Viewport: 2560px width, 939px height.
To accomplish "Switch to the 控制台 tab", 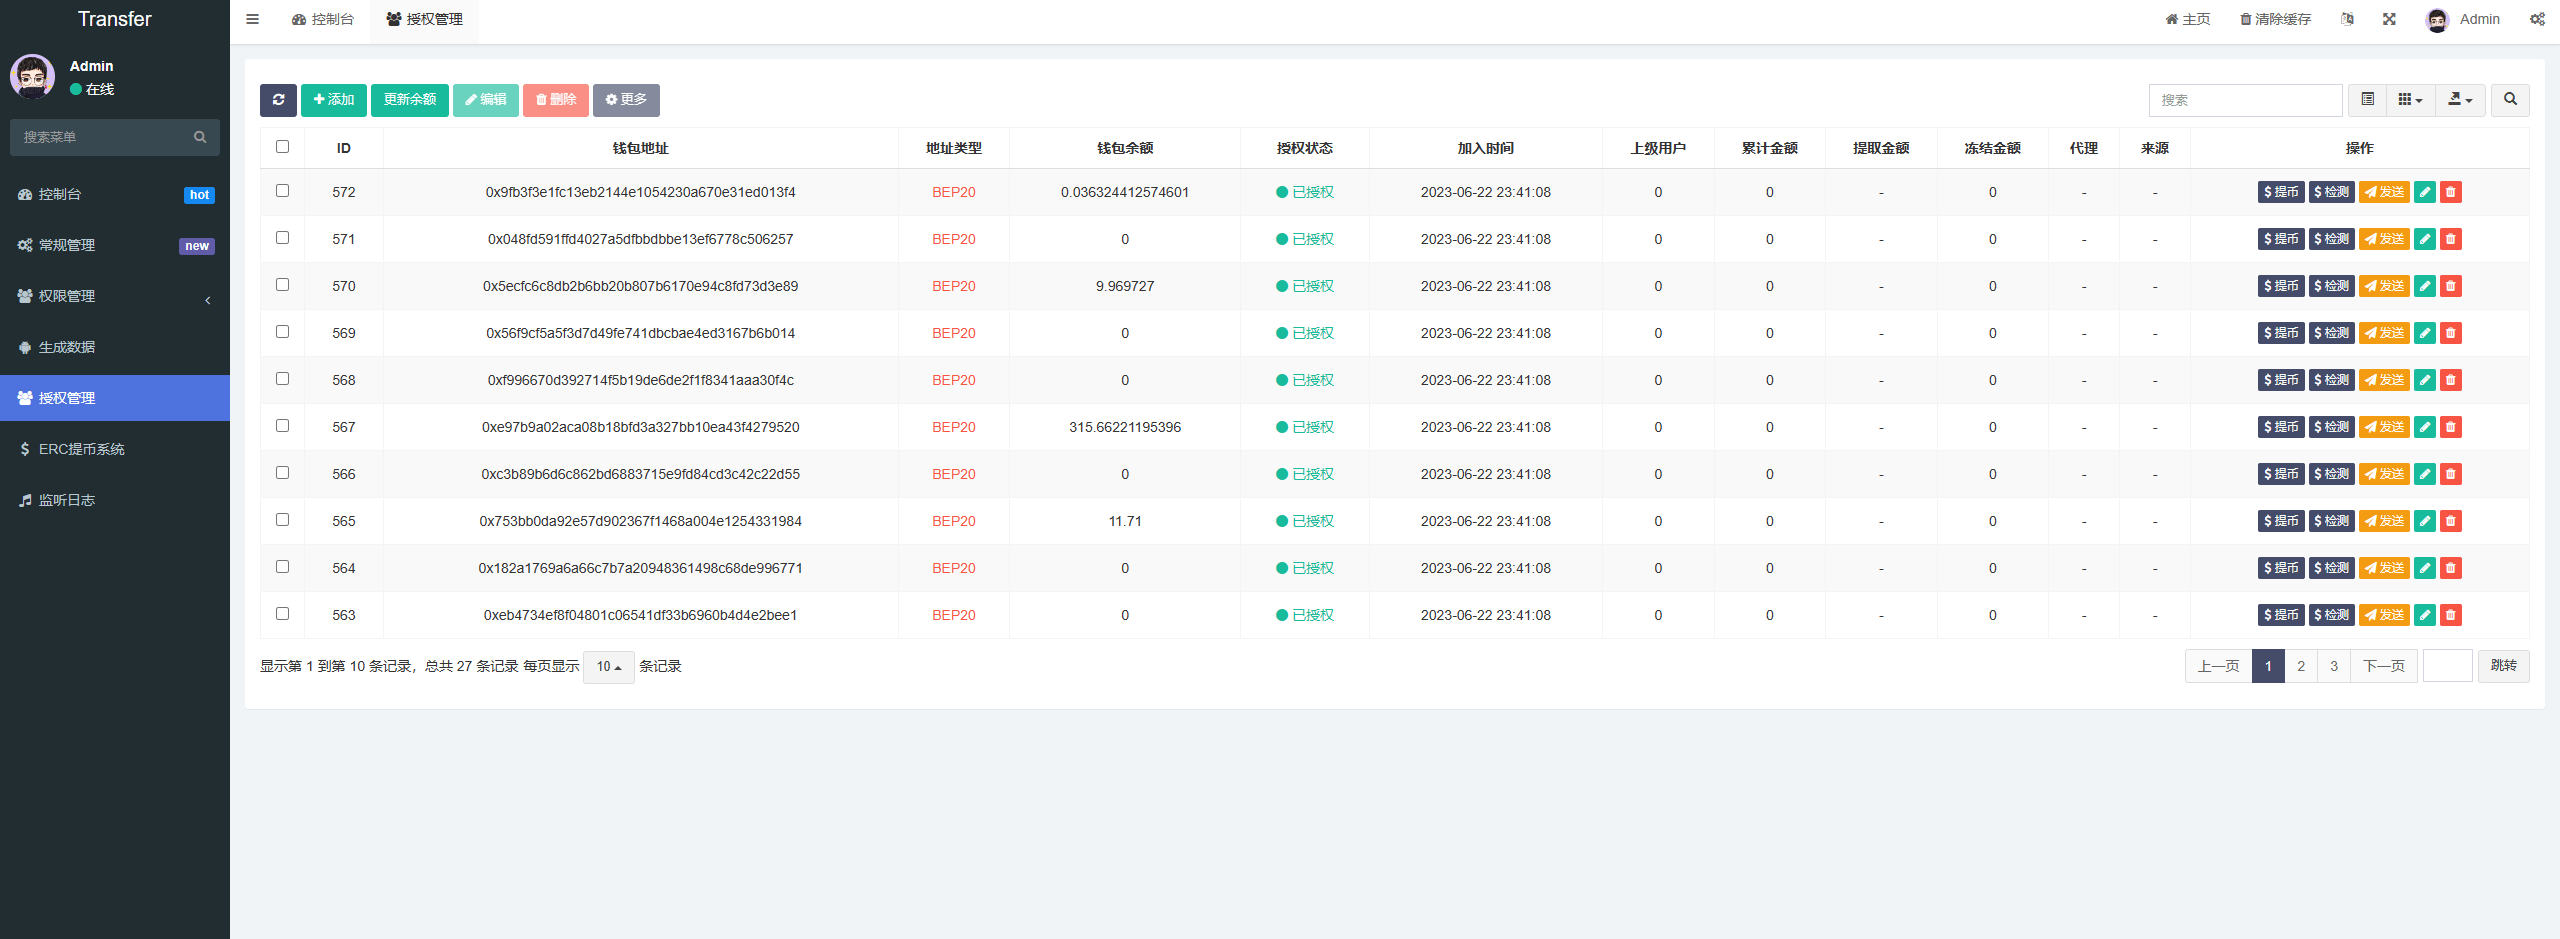I will pos(323,19).
